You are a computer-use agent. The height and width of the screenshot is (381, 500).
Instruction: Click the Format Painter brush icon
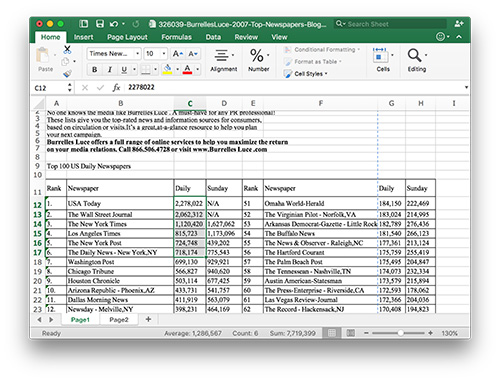point(67,73)
